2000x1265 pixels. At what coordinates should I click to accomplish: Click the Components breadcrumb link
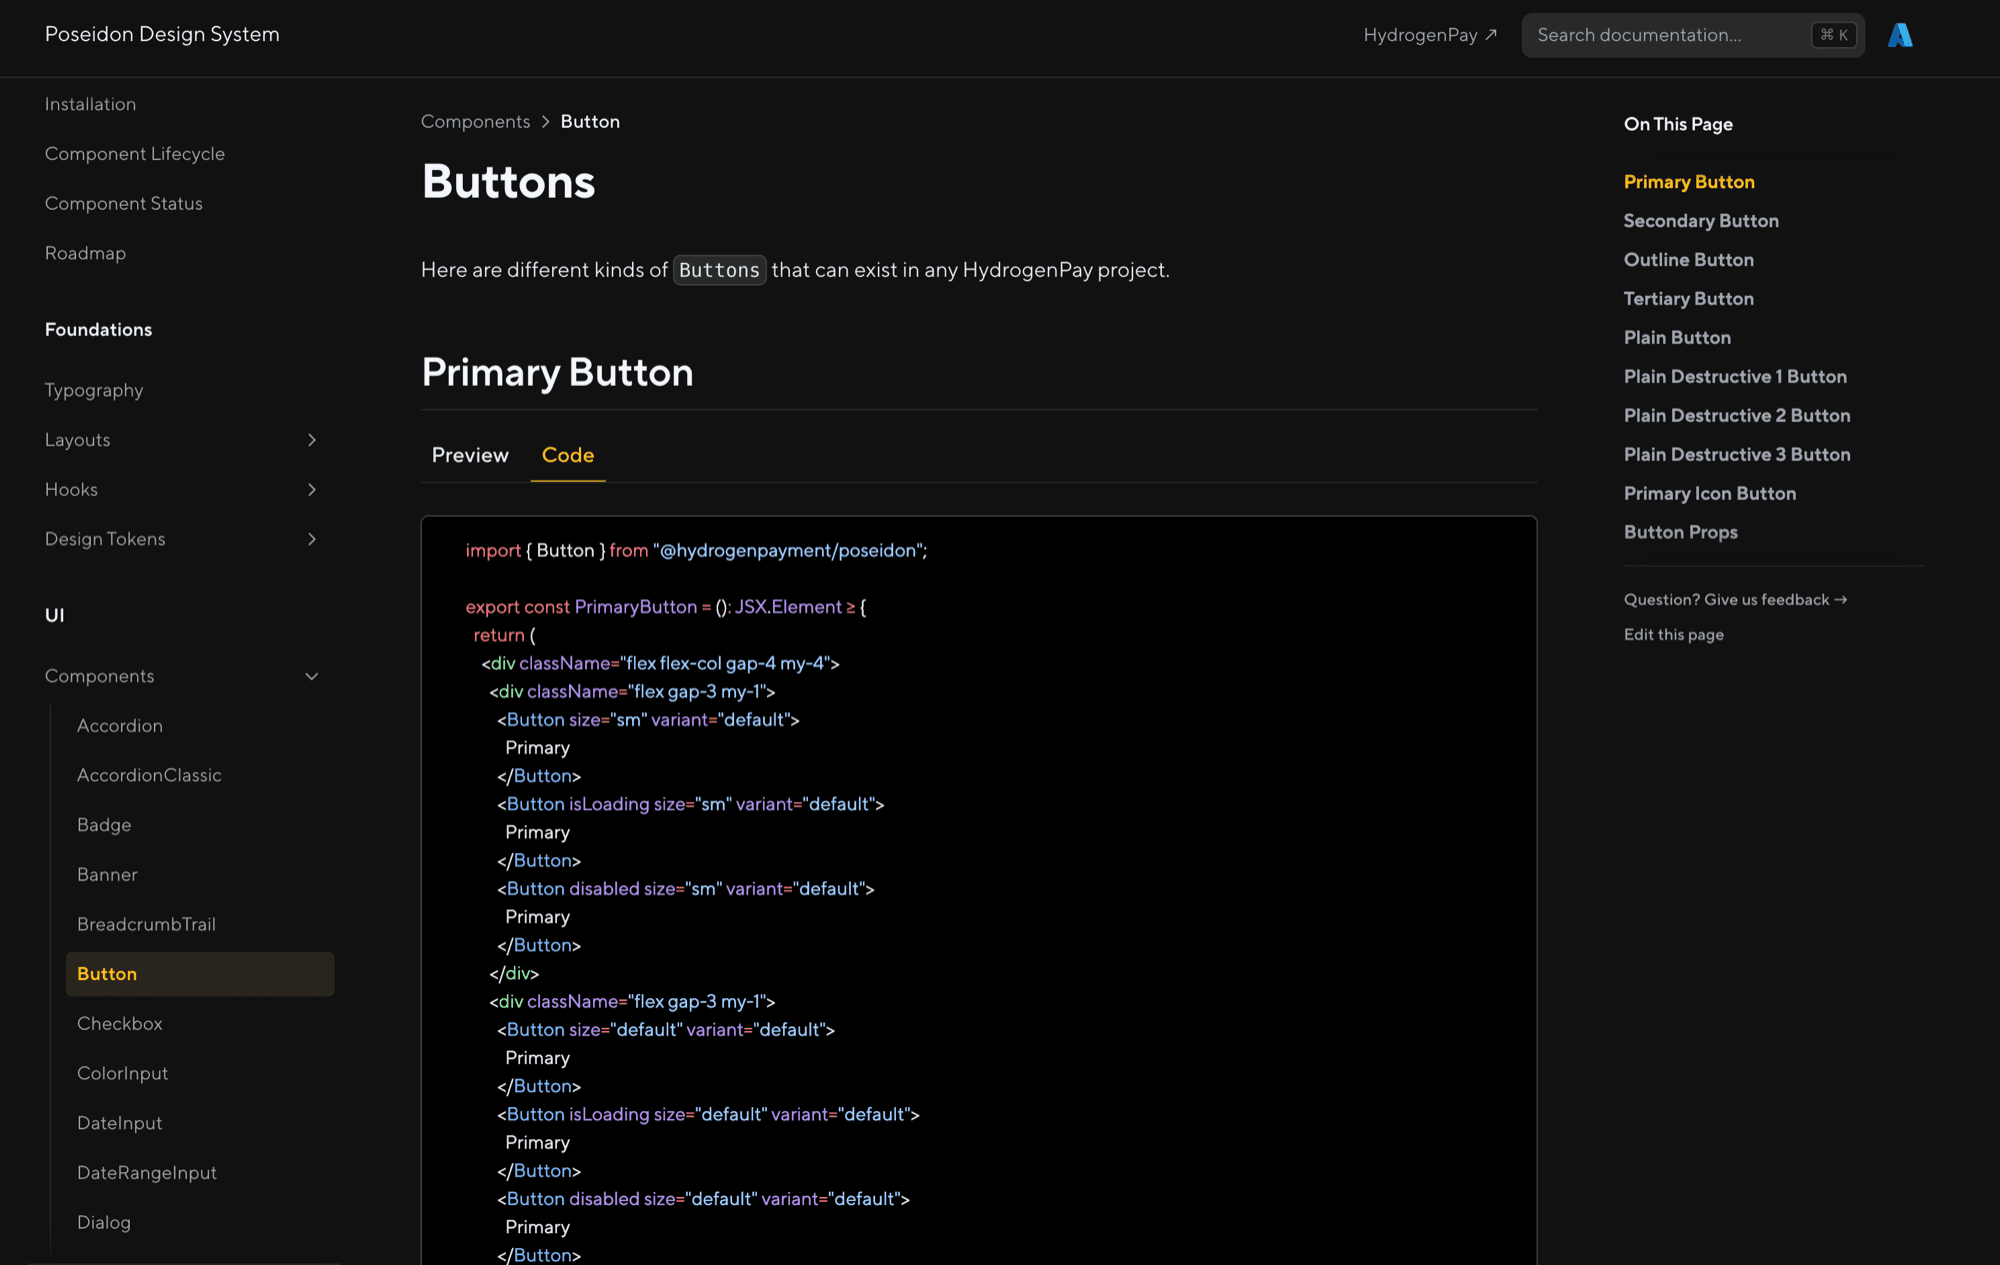pos(475,122)
